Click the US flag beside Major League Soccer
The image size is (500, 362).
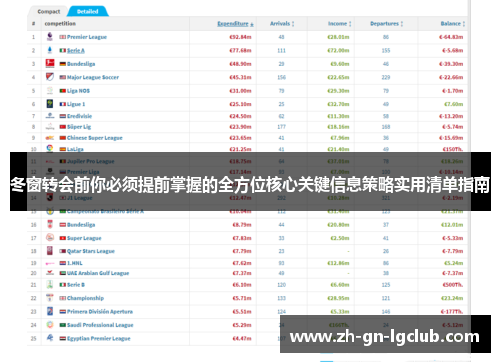63,77
